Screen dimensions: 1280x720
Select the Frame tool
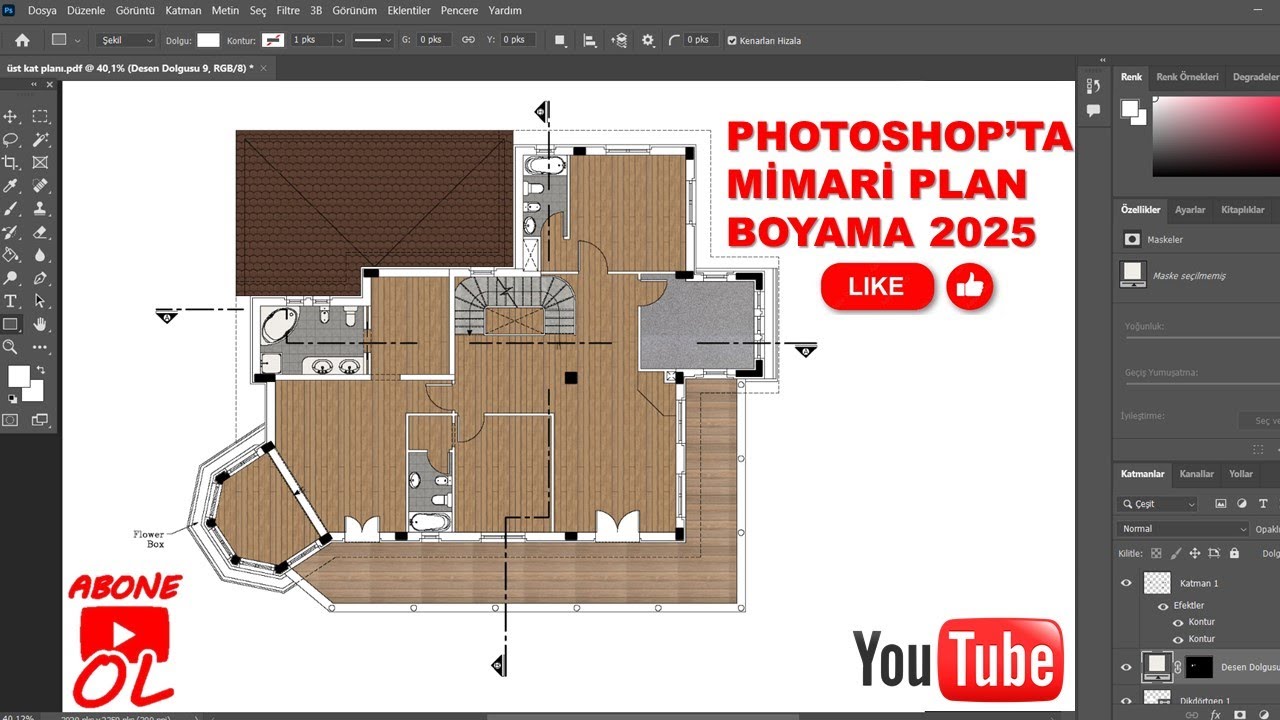pos(40,163)
